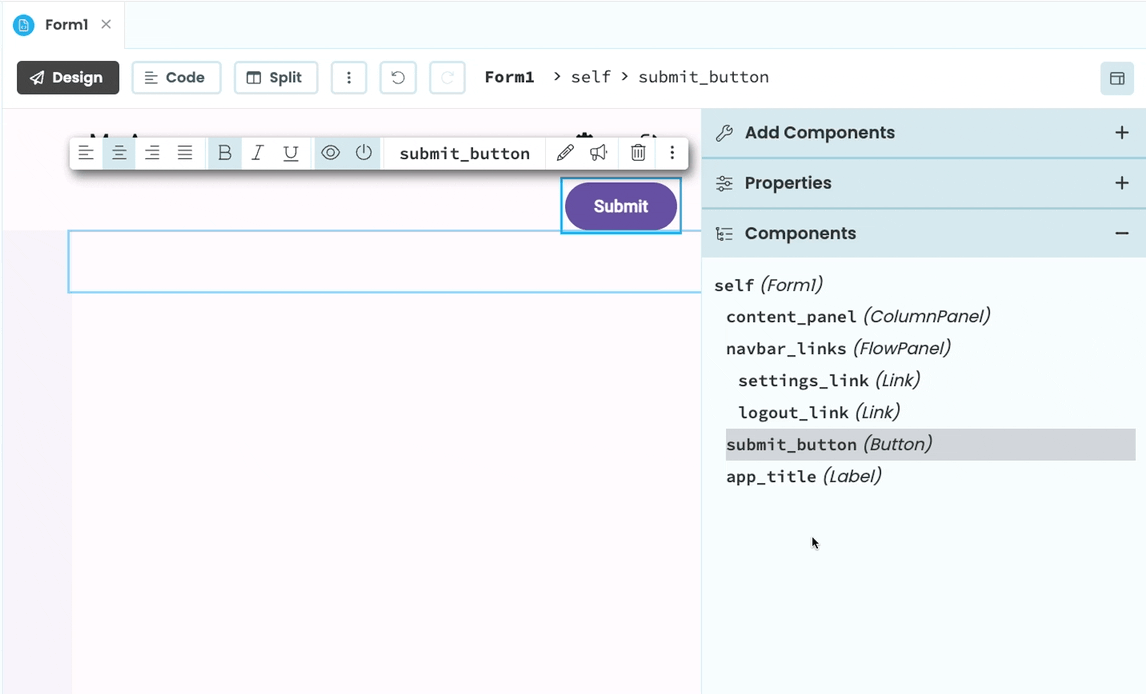Toggle visibility with the eye icon

coord(330,153)
